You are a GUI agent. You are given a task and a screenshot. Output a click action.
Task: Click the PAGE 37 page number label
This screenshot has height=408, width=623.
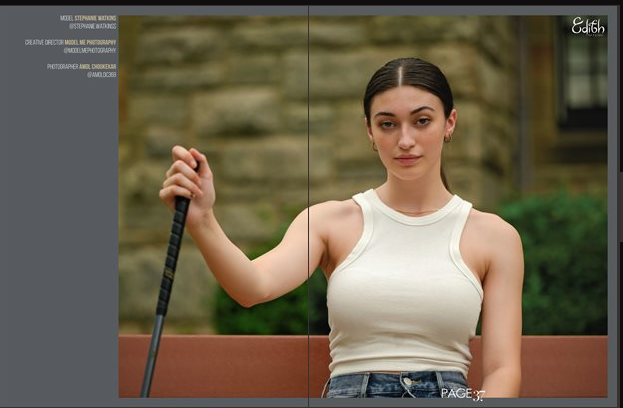[x=463, y=394]
